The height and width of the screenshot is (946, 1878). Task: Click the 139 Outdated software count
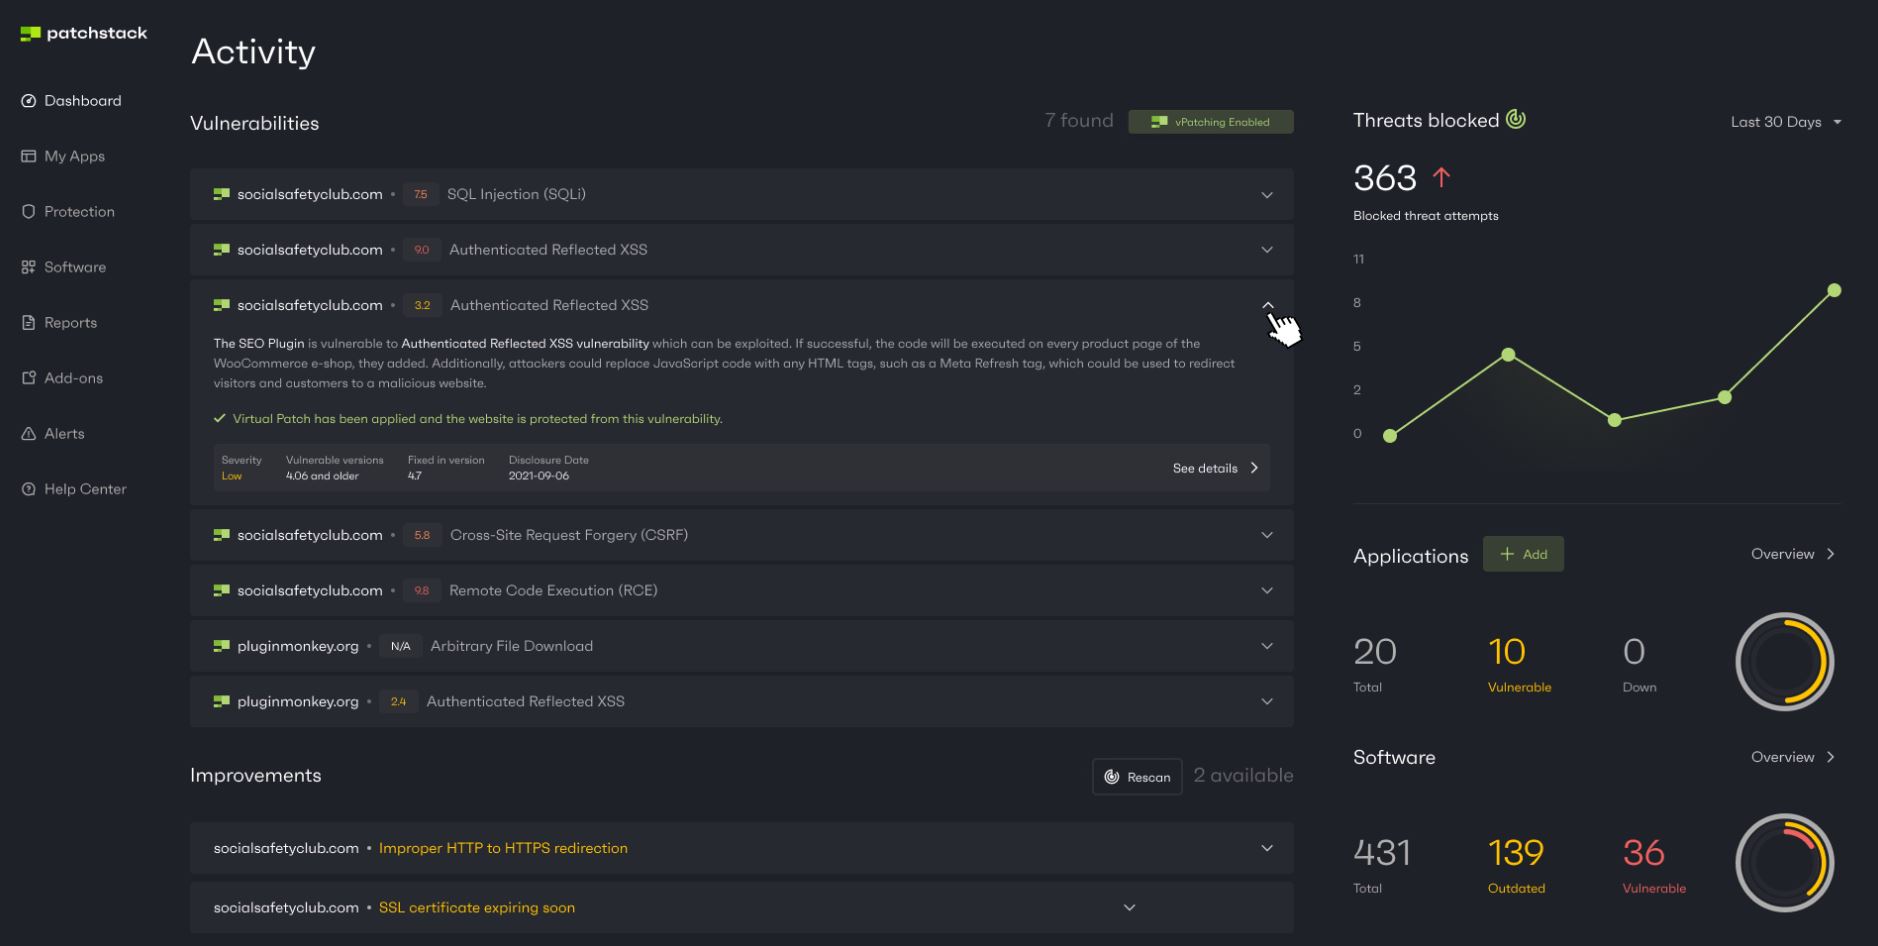pos(1516,853)
